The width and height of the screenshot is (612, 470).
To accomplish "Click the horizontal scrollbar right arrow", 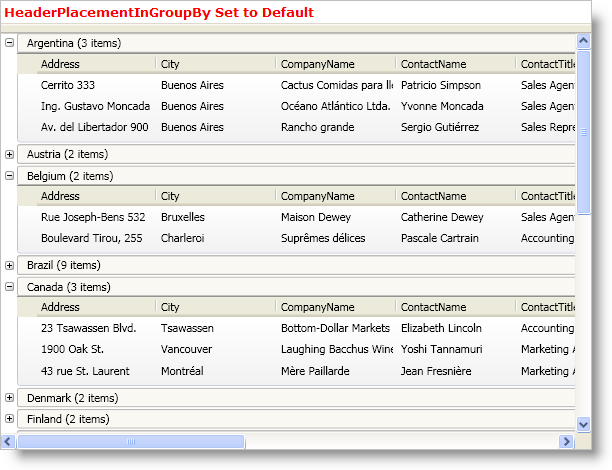I will [x=568, y=441].
